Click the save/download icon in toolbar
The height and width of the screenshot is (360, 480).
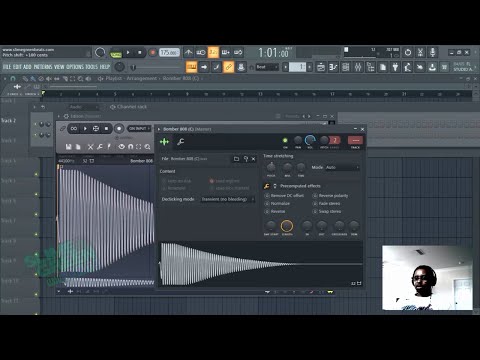(432, 67)
